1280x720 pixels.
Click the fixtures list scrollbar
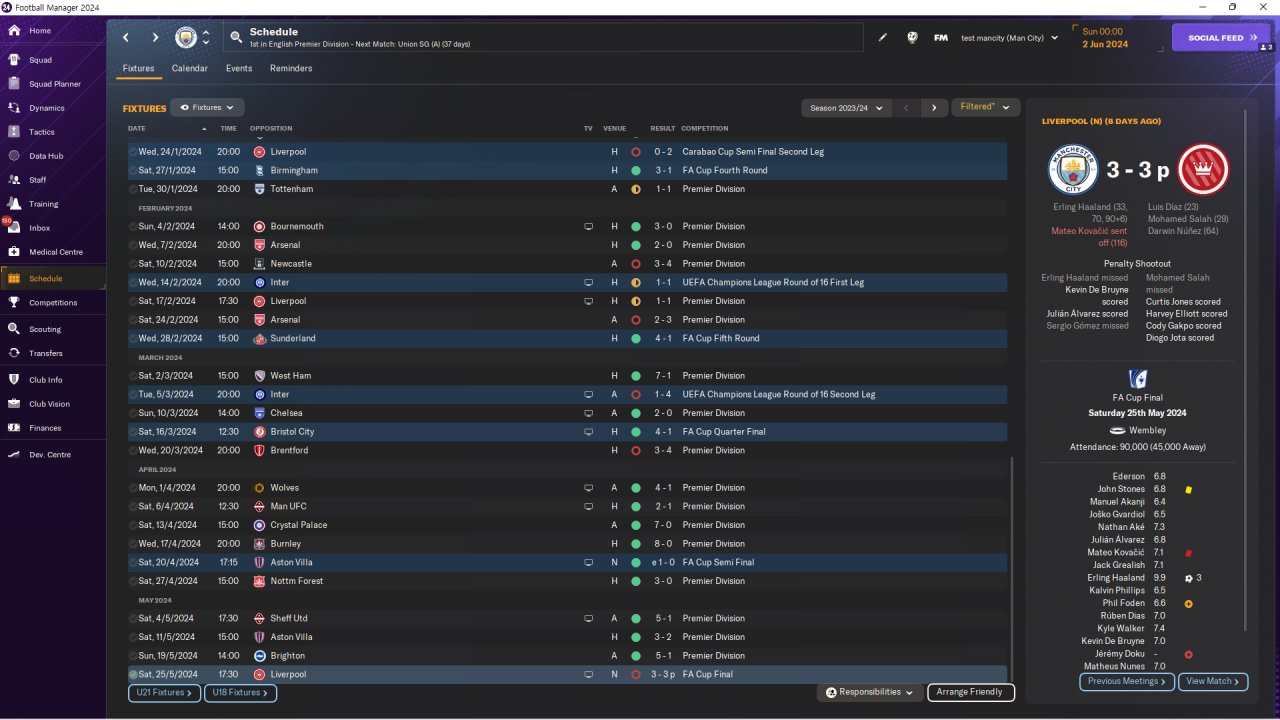[1012, 570]
